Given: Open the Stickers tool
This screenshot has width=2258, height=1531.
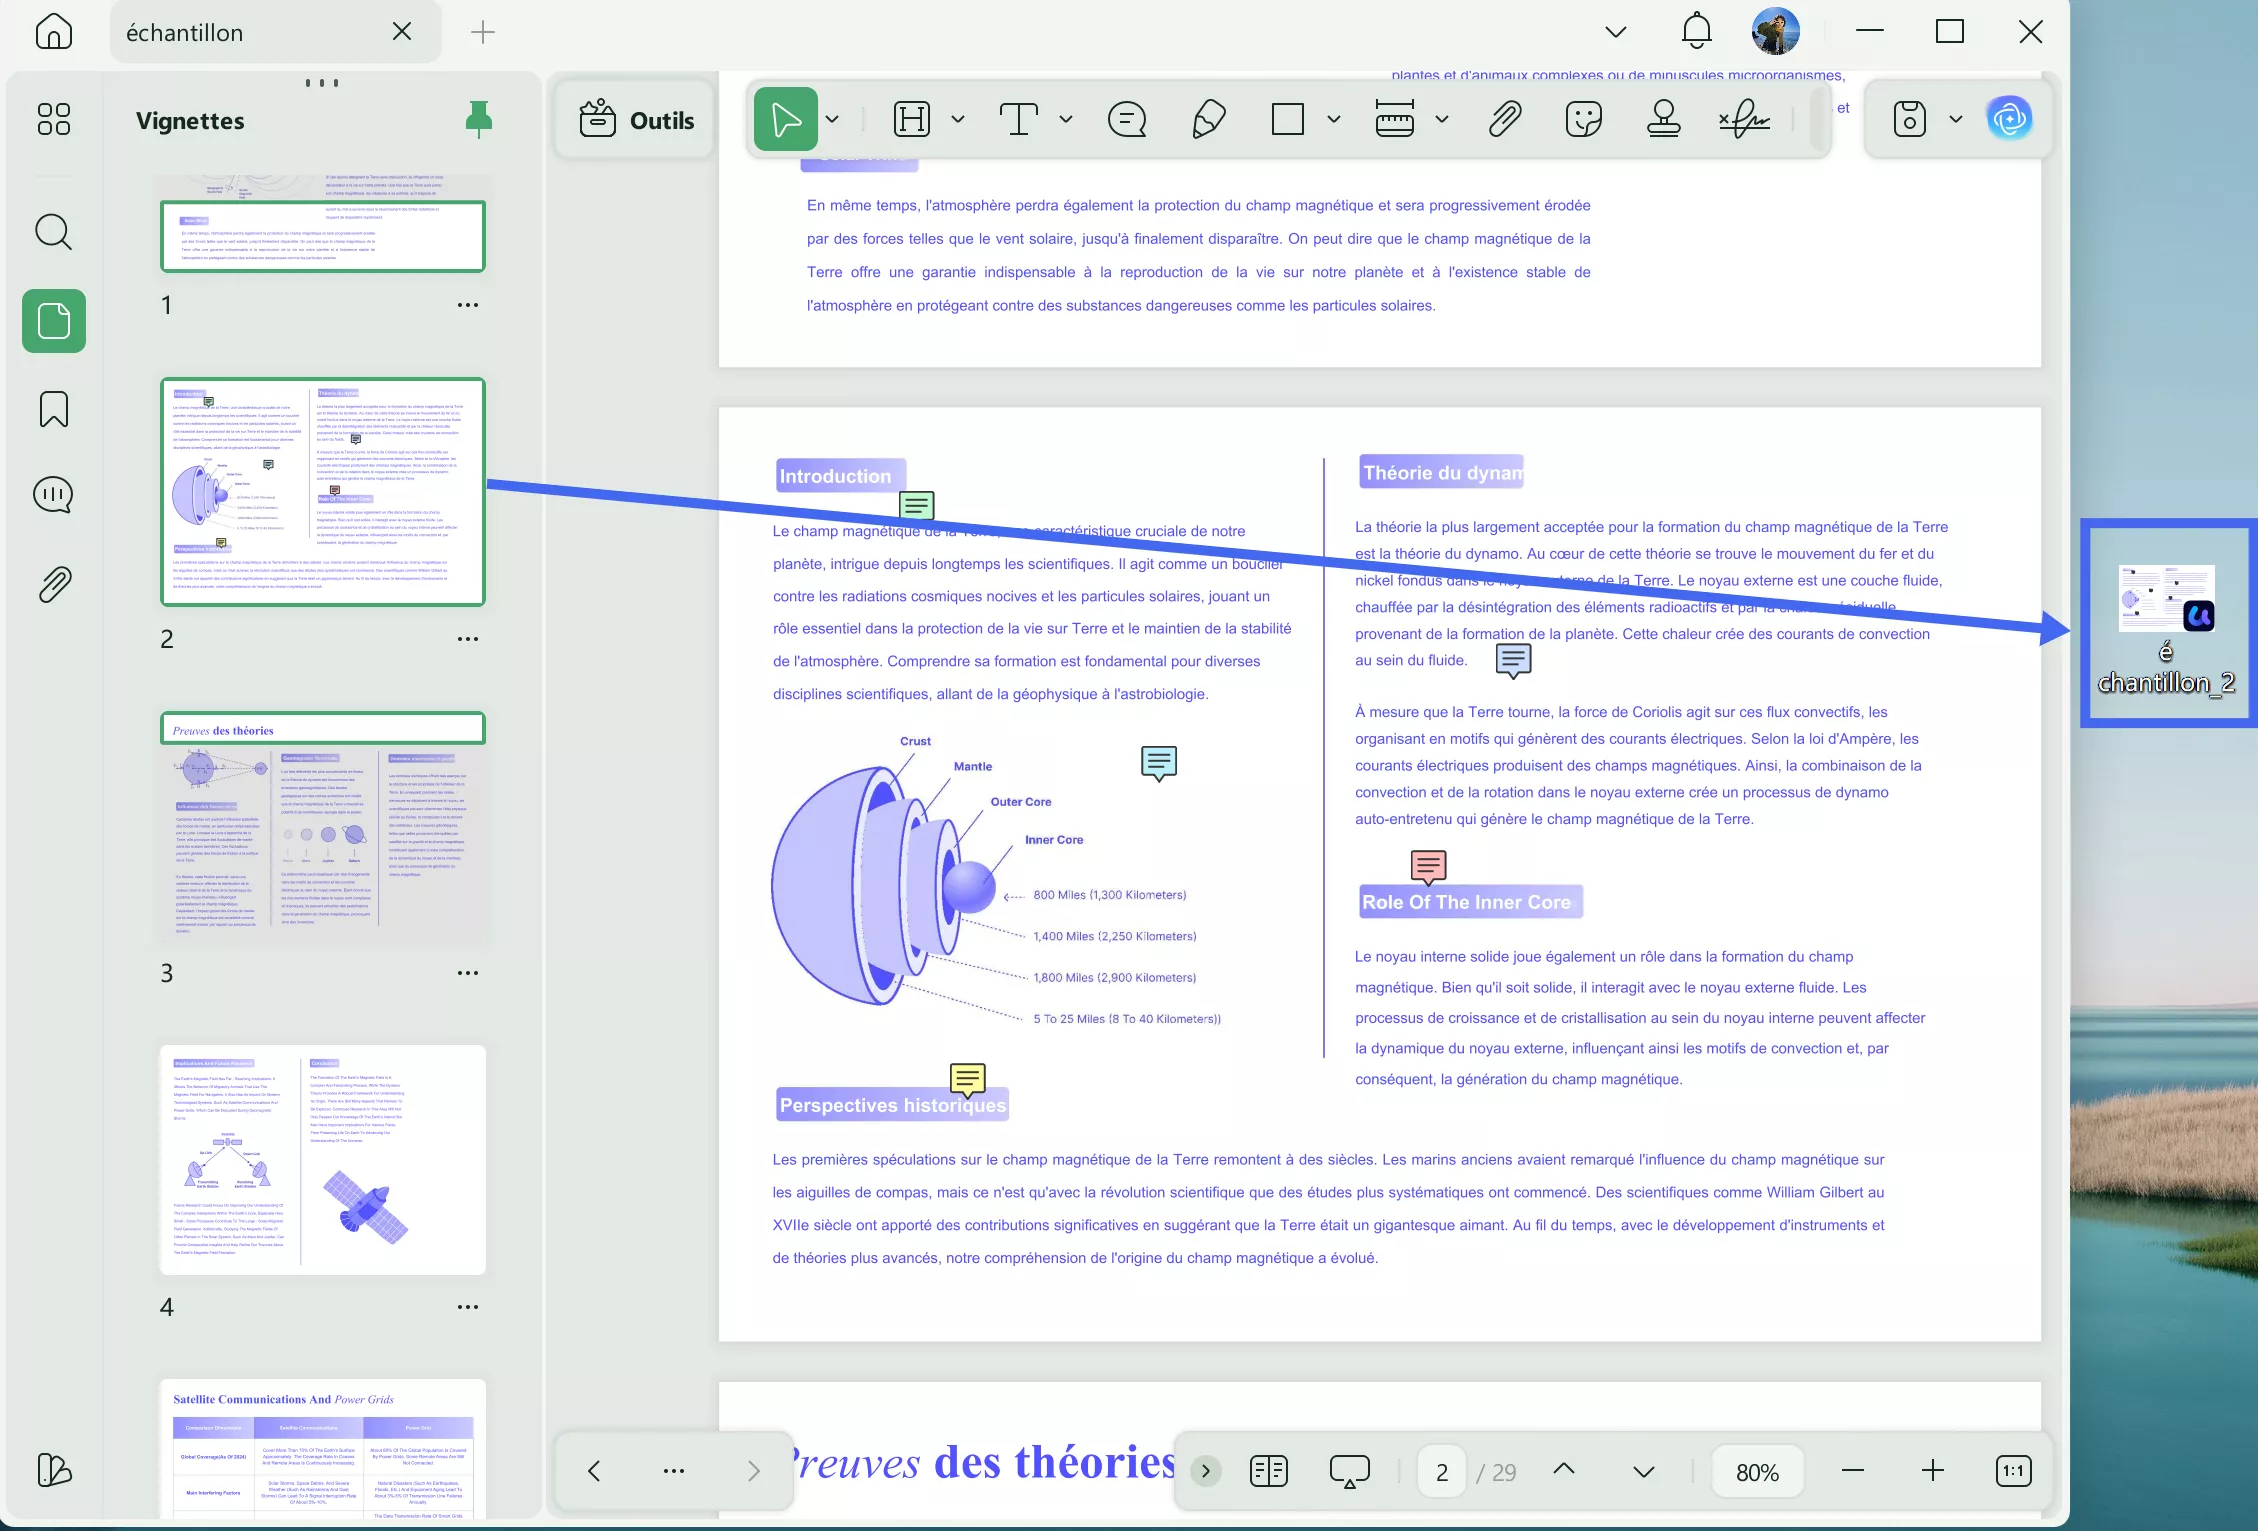Looking at the screenshot, I should pos(1584,119).
